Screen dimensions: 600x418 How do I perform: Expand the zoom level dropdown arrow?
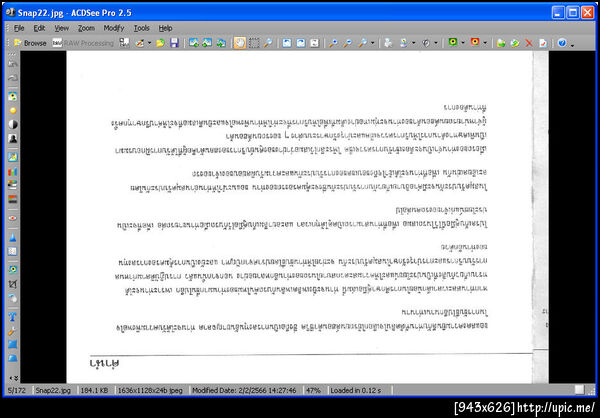coord(372,43)
